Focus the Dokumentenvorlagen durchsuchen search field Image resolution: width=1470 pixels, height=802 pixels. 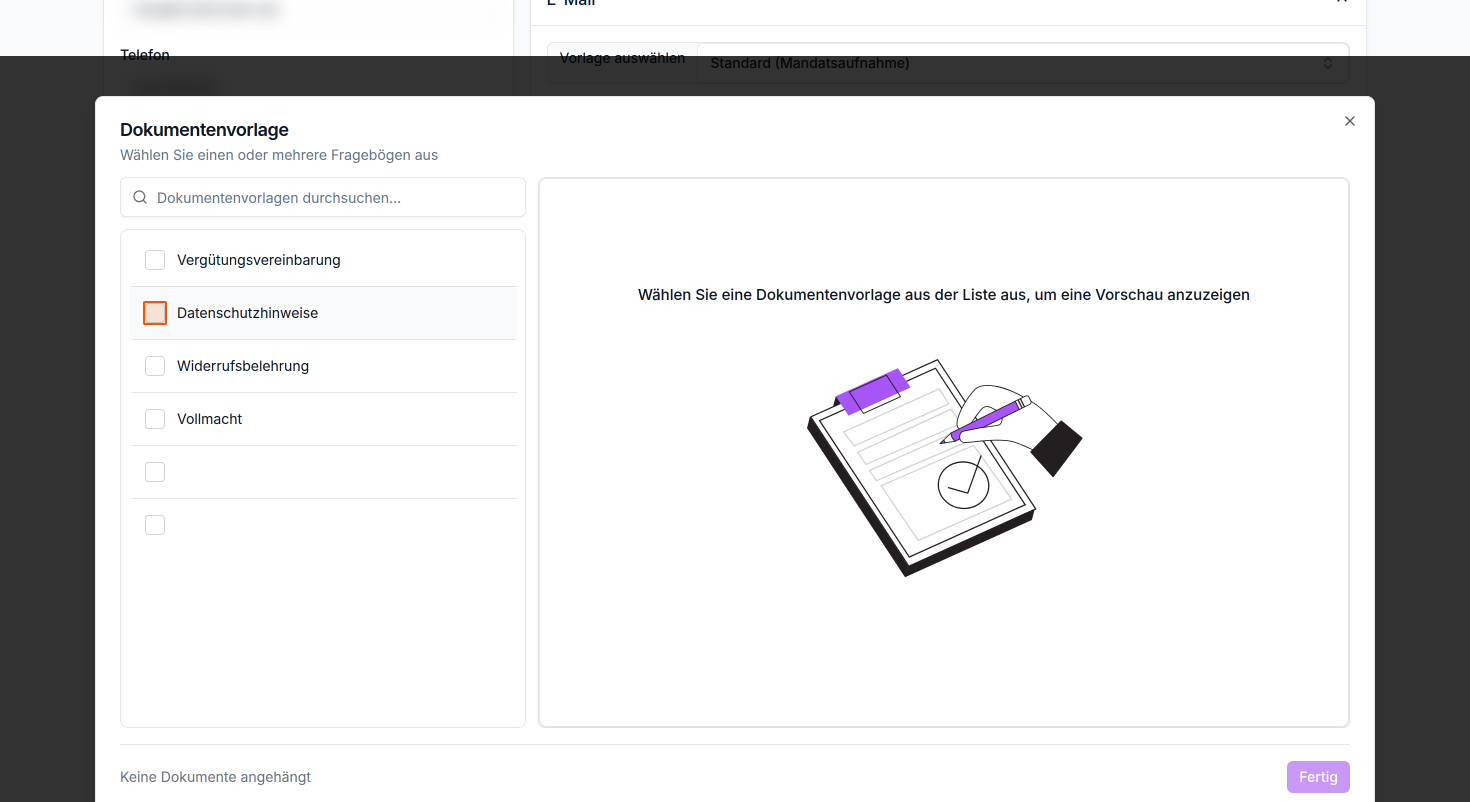pyautogui.click(x=323, y=198)
